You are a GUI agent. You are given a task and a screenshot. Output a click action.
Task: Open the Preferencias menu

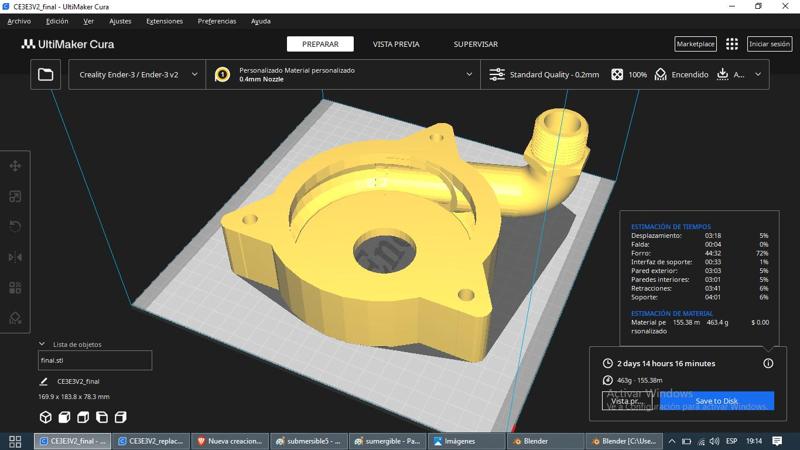pyautogui.click(x=217, y=21)
